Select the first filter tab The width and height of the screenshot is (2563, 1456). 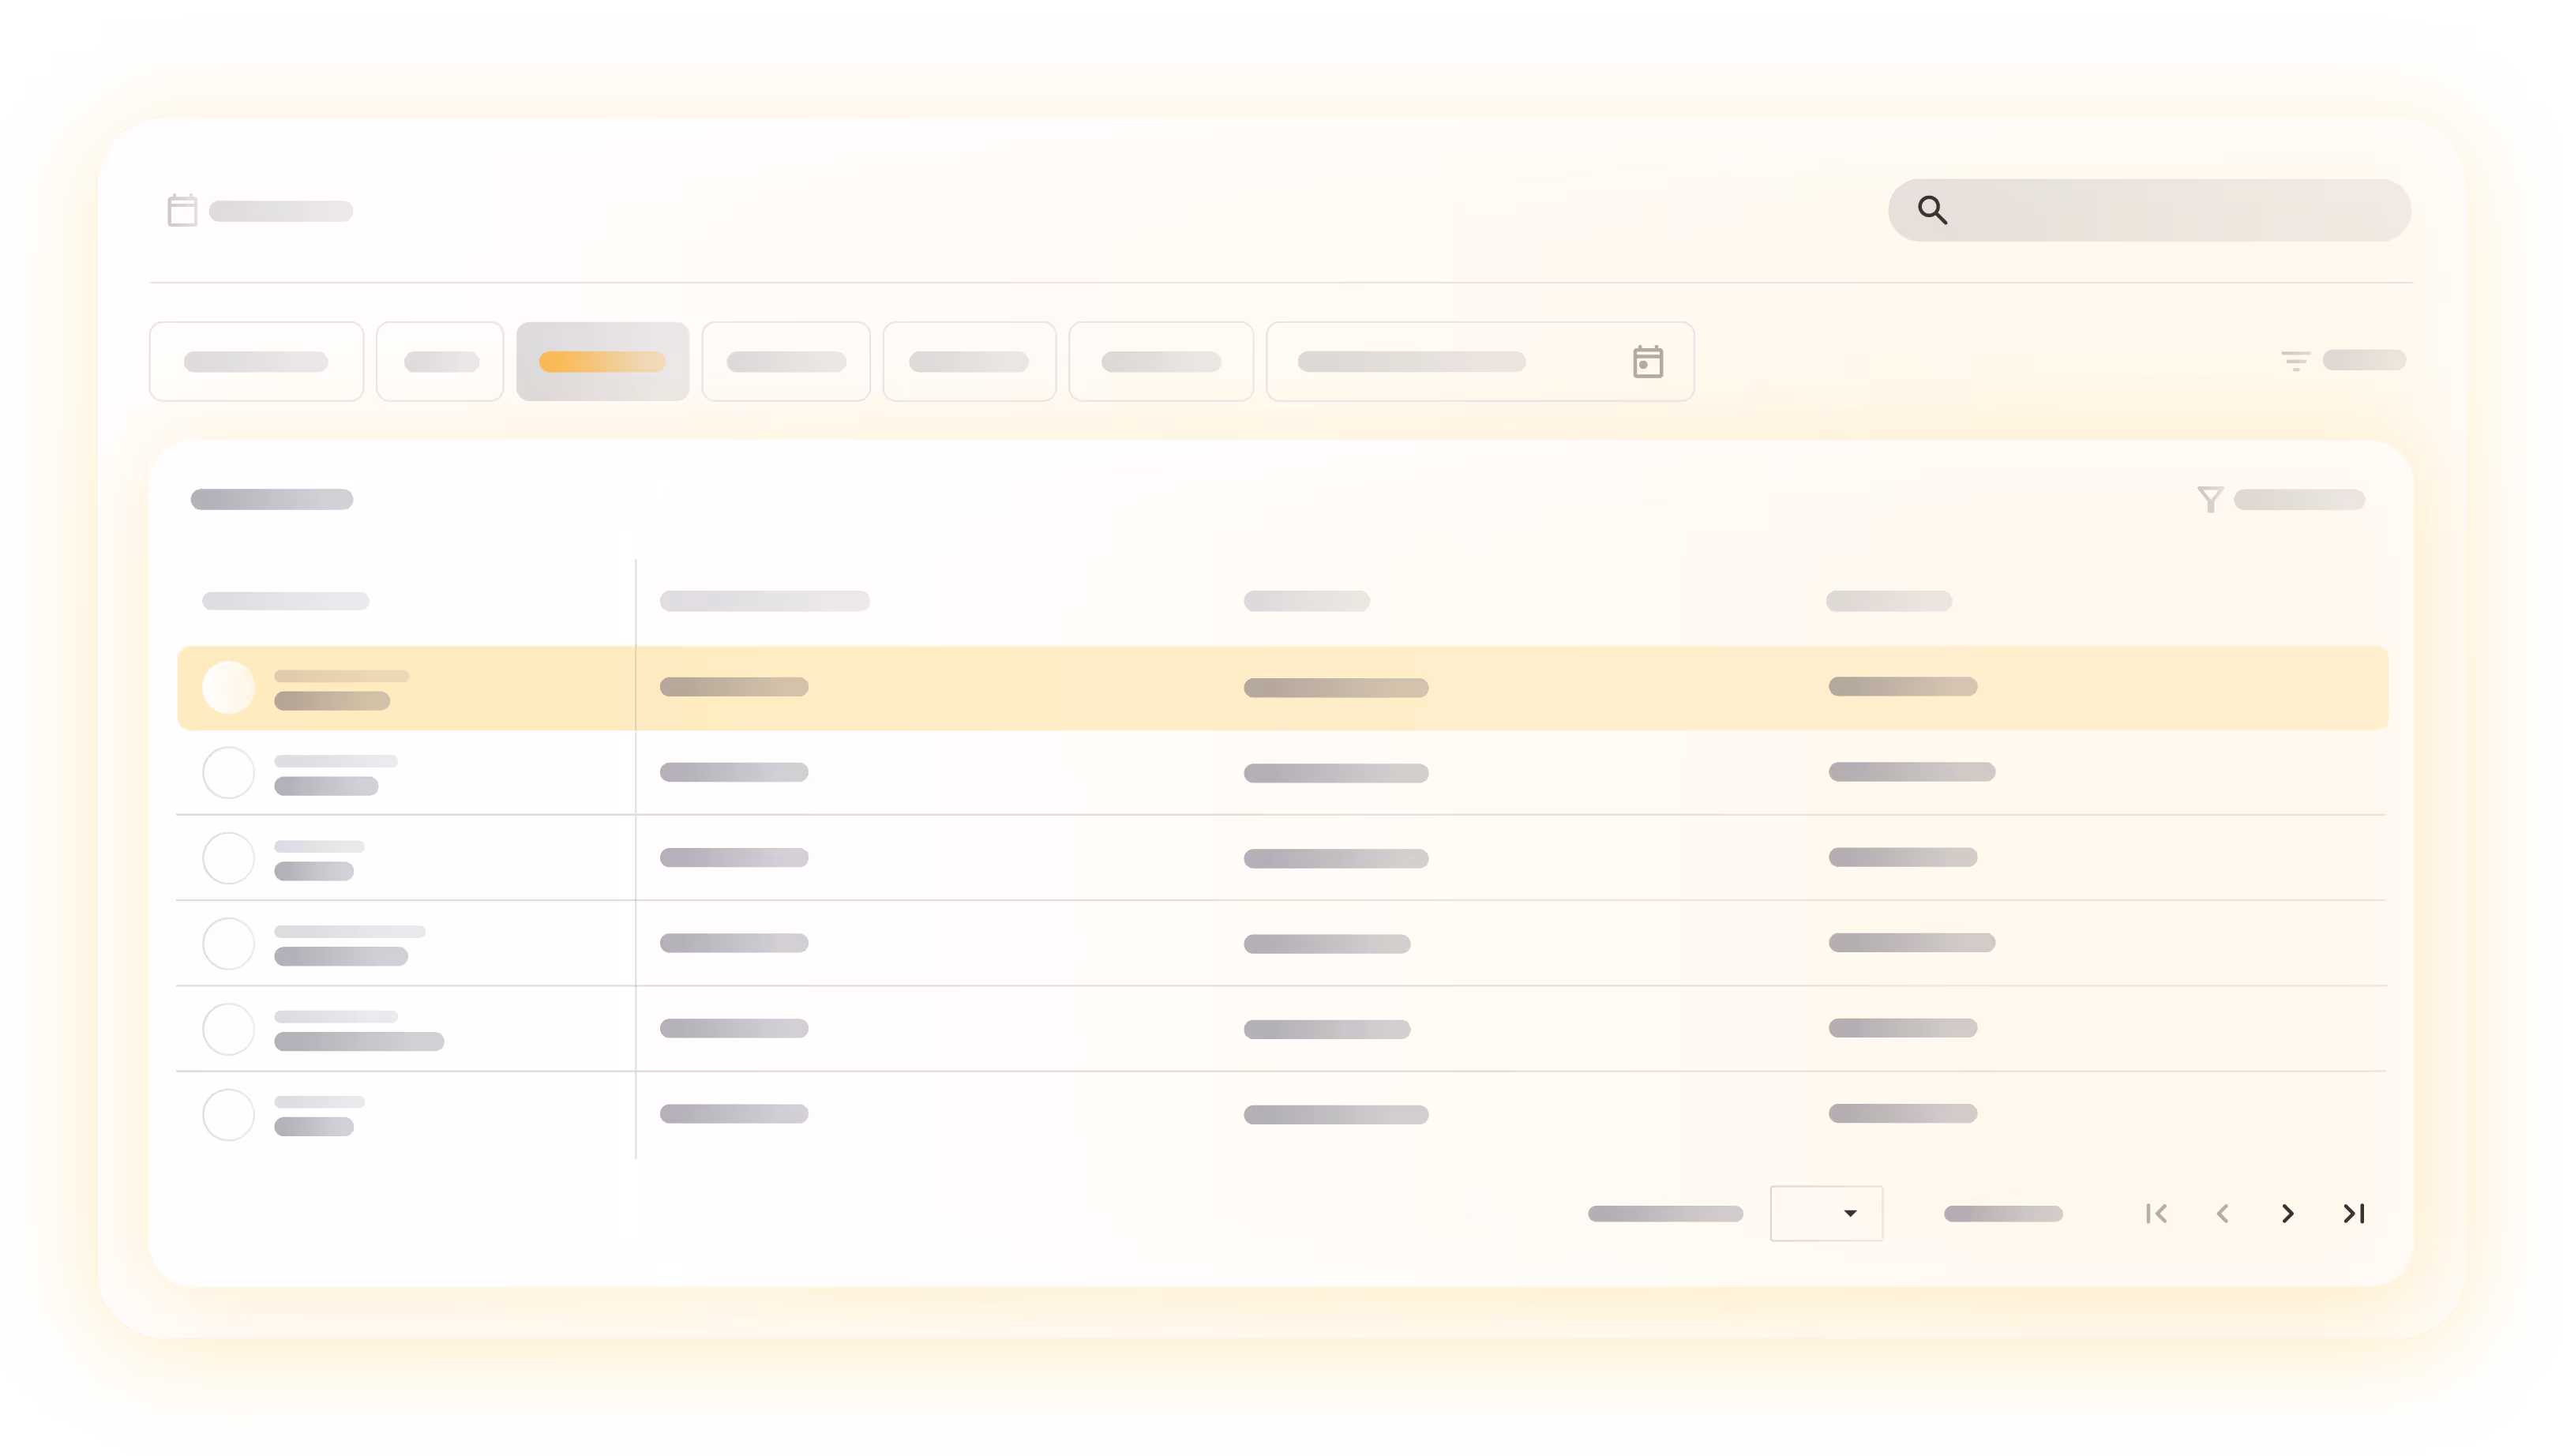click(x=256, y=362)
